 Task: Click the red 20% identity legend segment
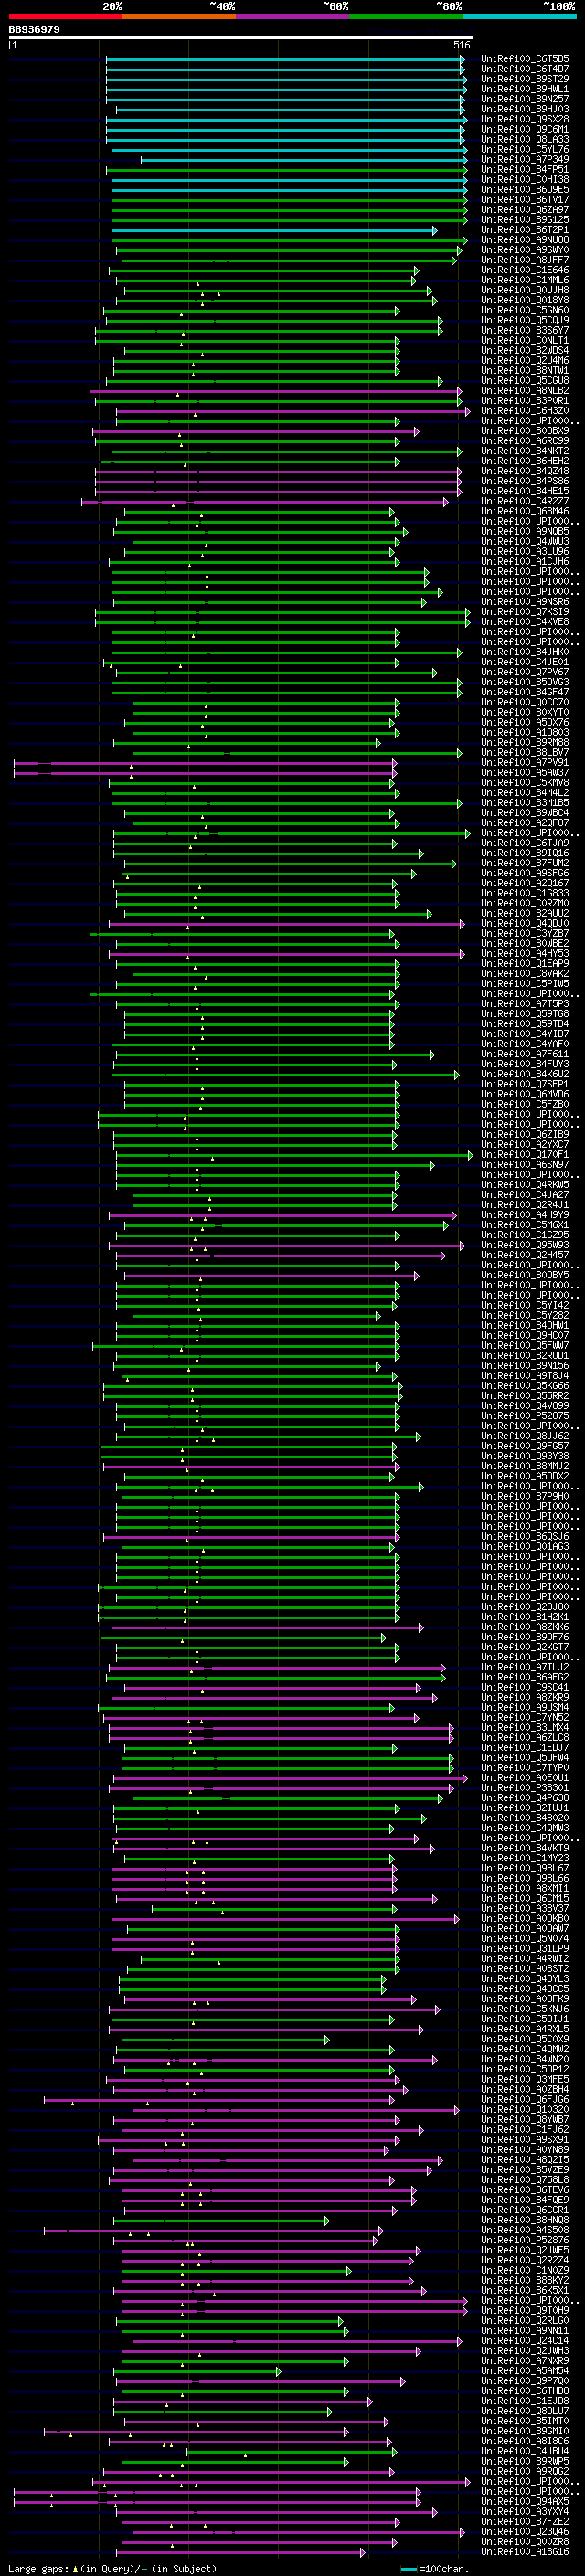tap(65, 16)
